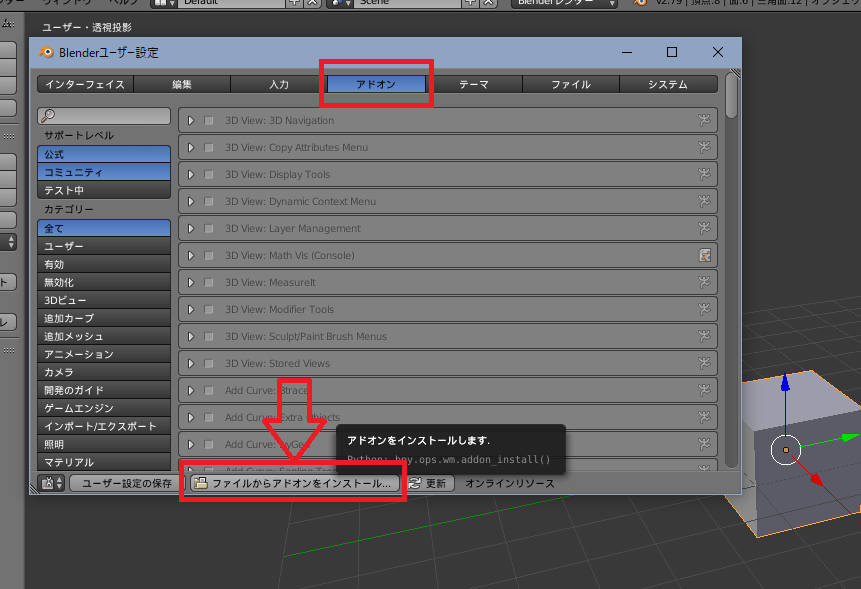
Task: Click community icon on Display Tools row
Action: click(705, 174)
